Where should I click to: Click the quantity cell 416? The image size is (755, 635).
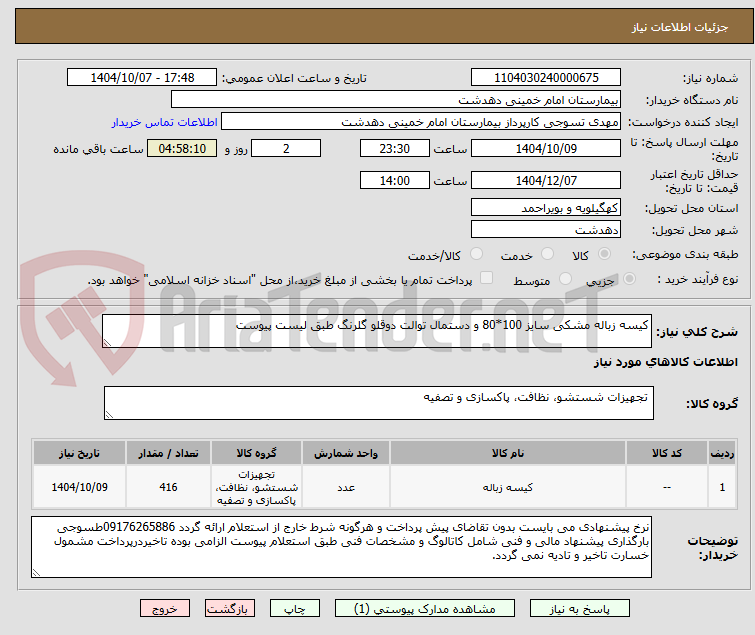169,487
